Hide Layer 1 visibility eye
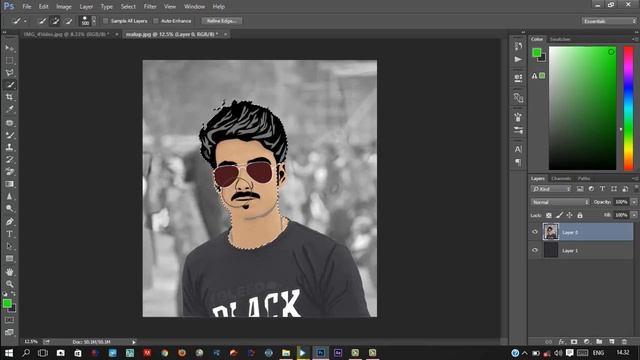This screenshot has width=640, height=360. point(535,250)
